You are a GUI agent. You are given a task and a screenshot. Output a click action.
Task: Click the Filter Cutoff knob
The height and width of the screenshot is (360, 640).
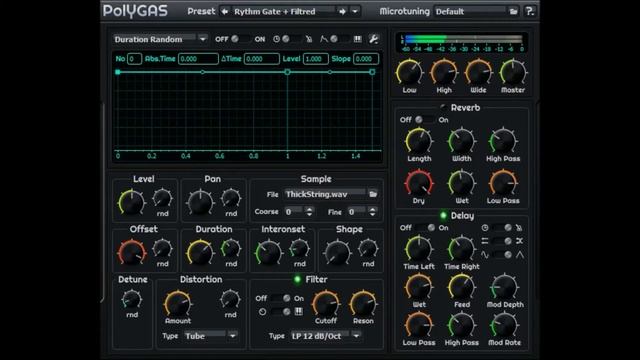[x=326, y=304]
